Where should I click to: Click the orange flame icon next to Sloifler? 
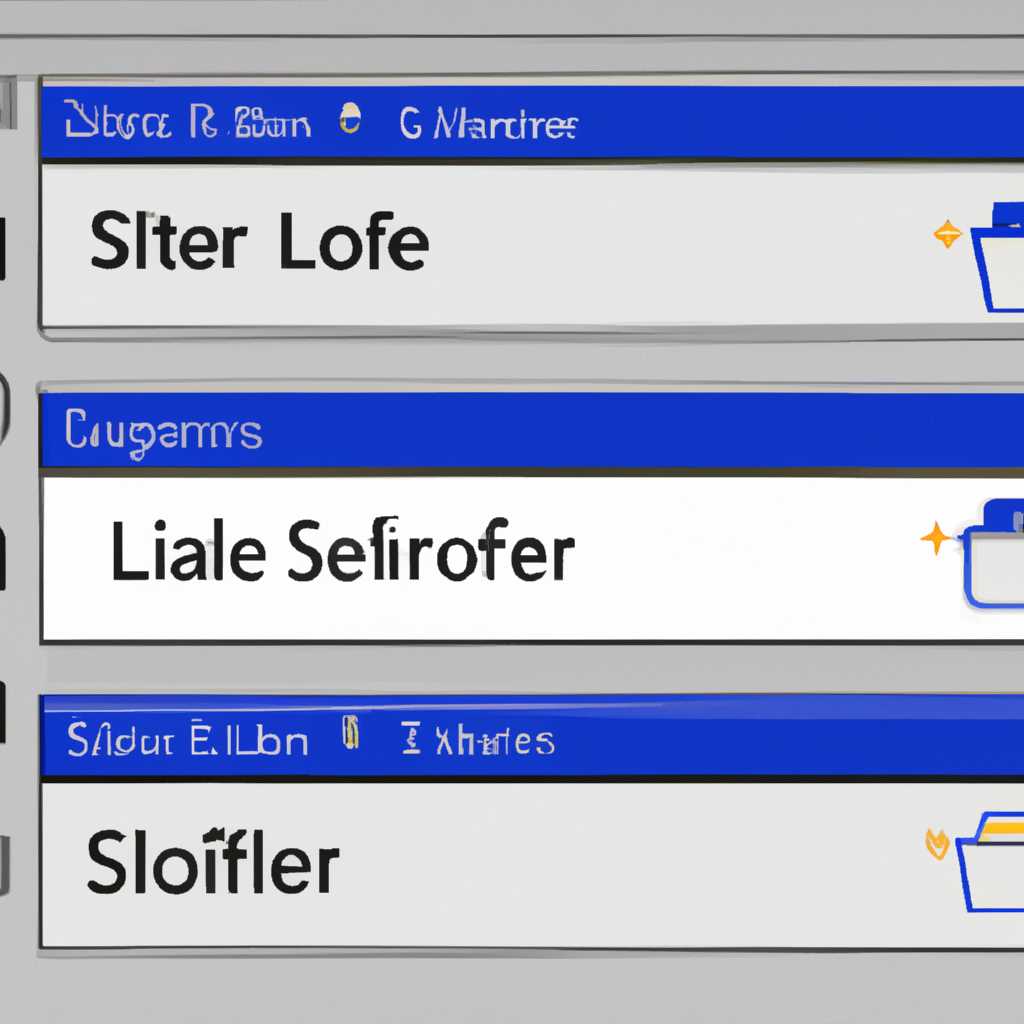[x=937, y=844]
